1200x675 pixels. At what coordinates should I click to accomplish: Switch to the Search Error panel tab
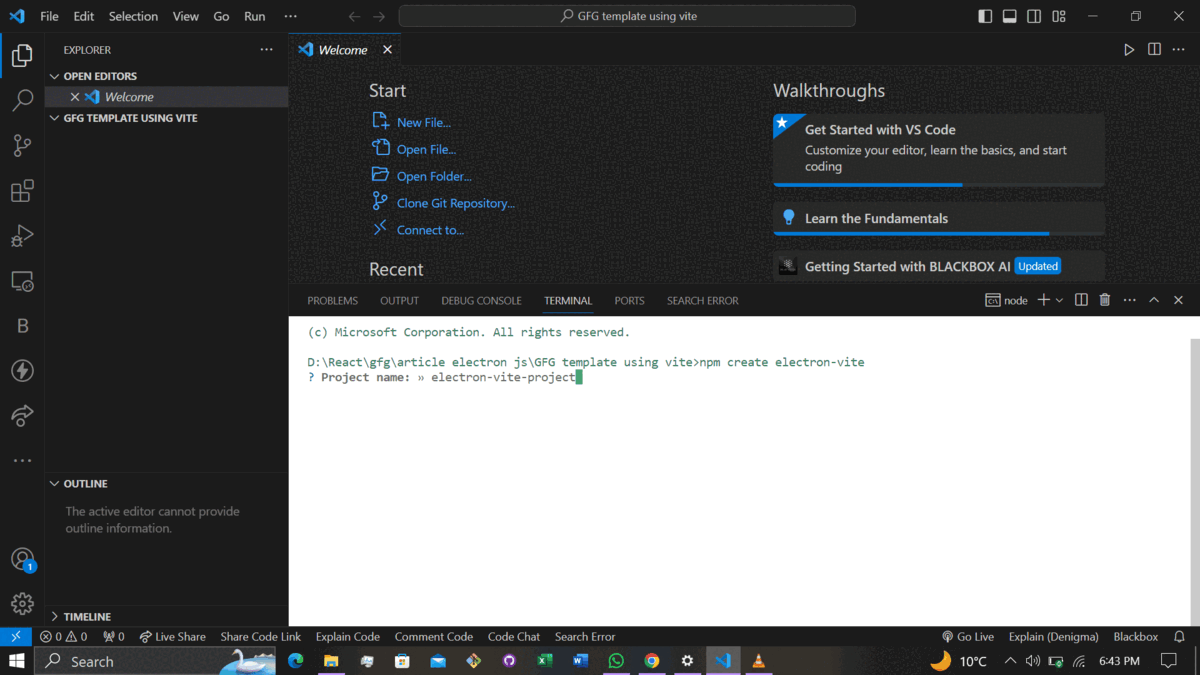pyautogui.click(x=703, y=300)
